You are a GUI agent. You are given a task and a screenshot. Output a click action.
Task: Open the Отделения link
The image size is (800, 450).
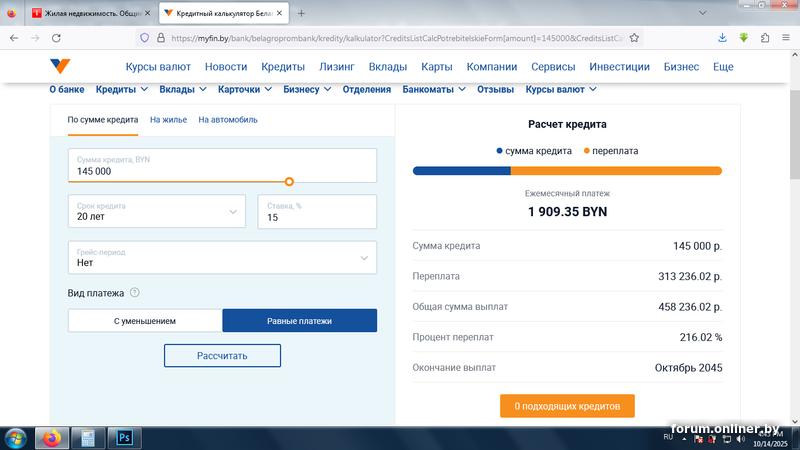pos(366,89)
